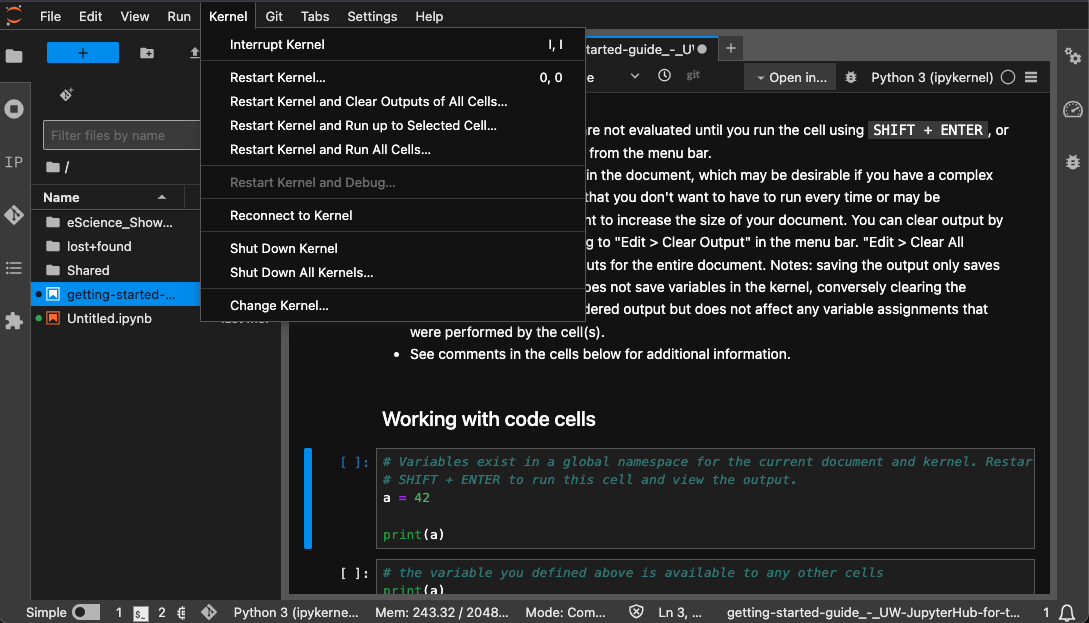Click the kernel status indicator circle
This screenshot has width=1089, height=623.
point(1007,76)
